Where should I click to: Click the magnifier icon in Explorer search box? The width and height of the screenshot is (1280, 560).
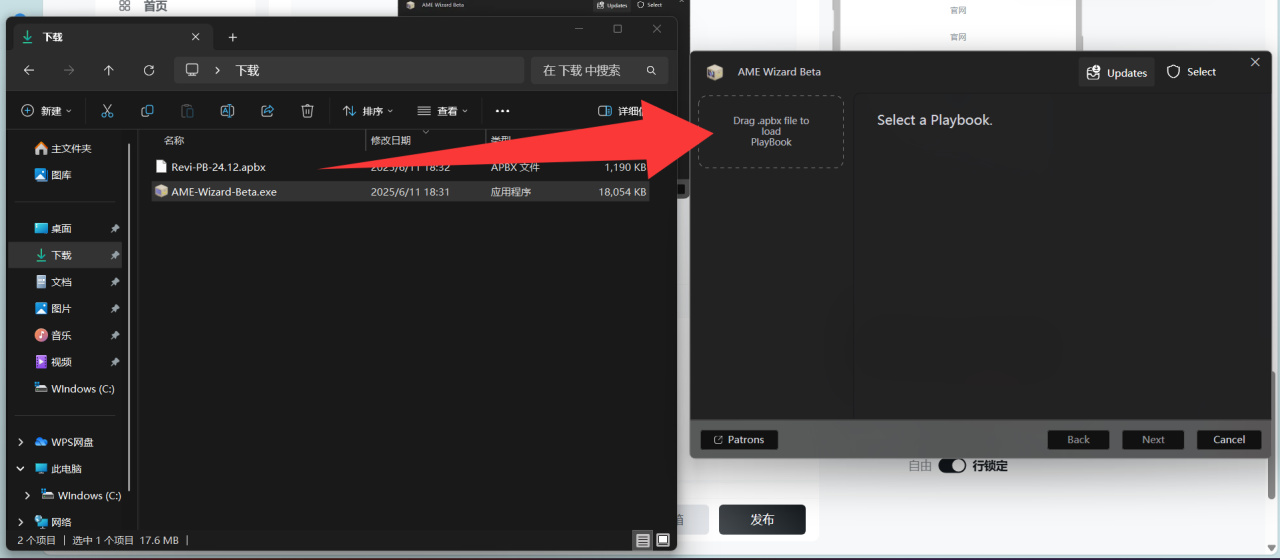tap(651, 70)
